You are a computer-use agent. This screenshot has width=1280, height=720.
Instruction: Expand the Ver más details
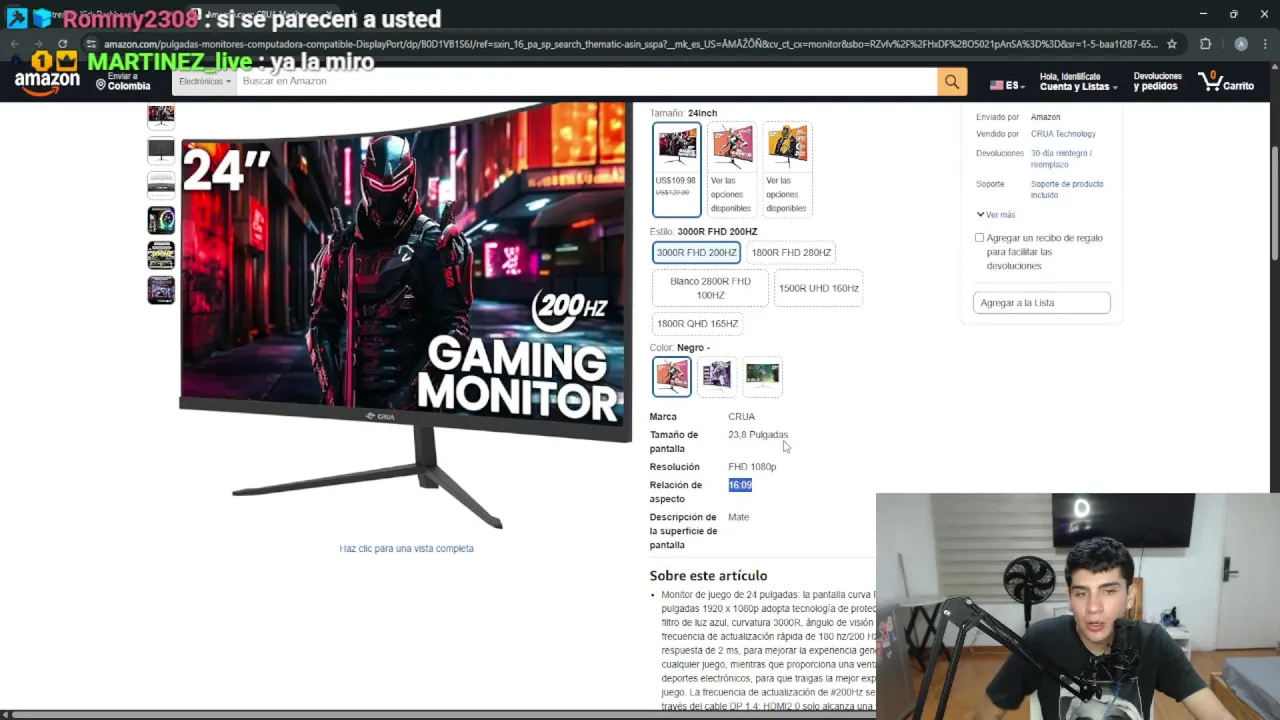[x=996, y=215]
